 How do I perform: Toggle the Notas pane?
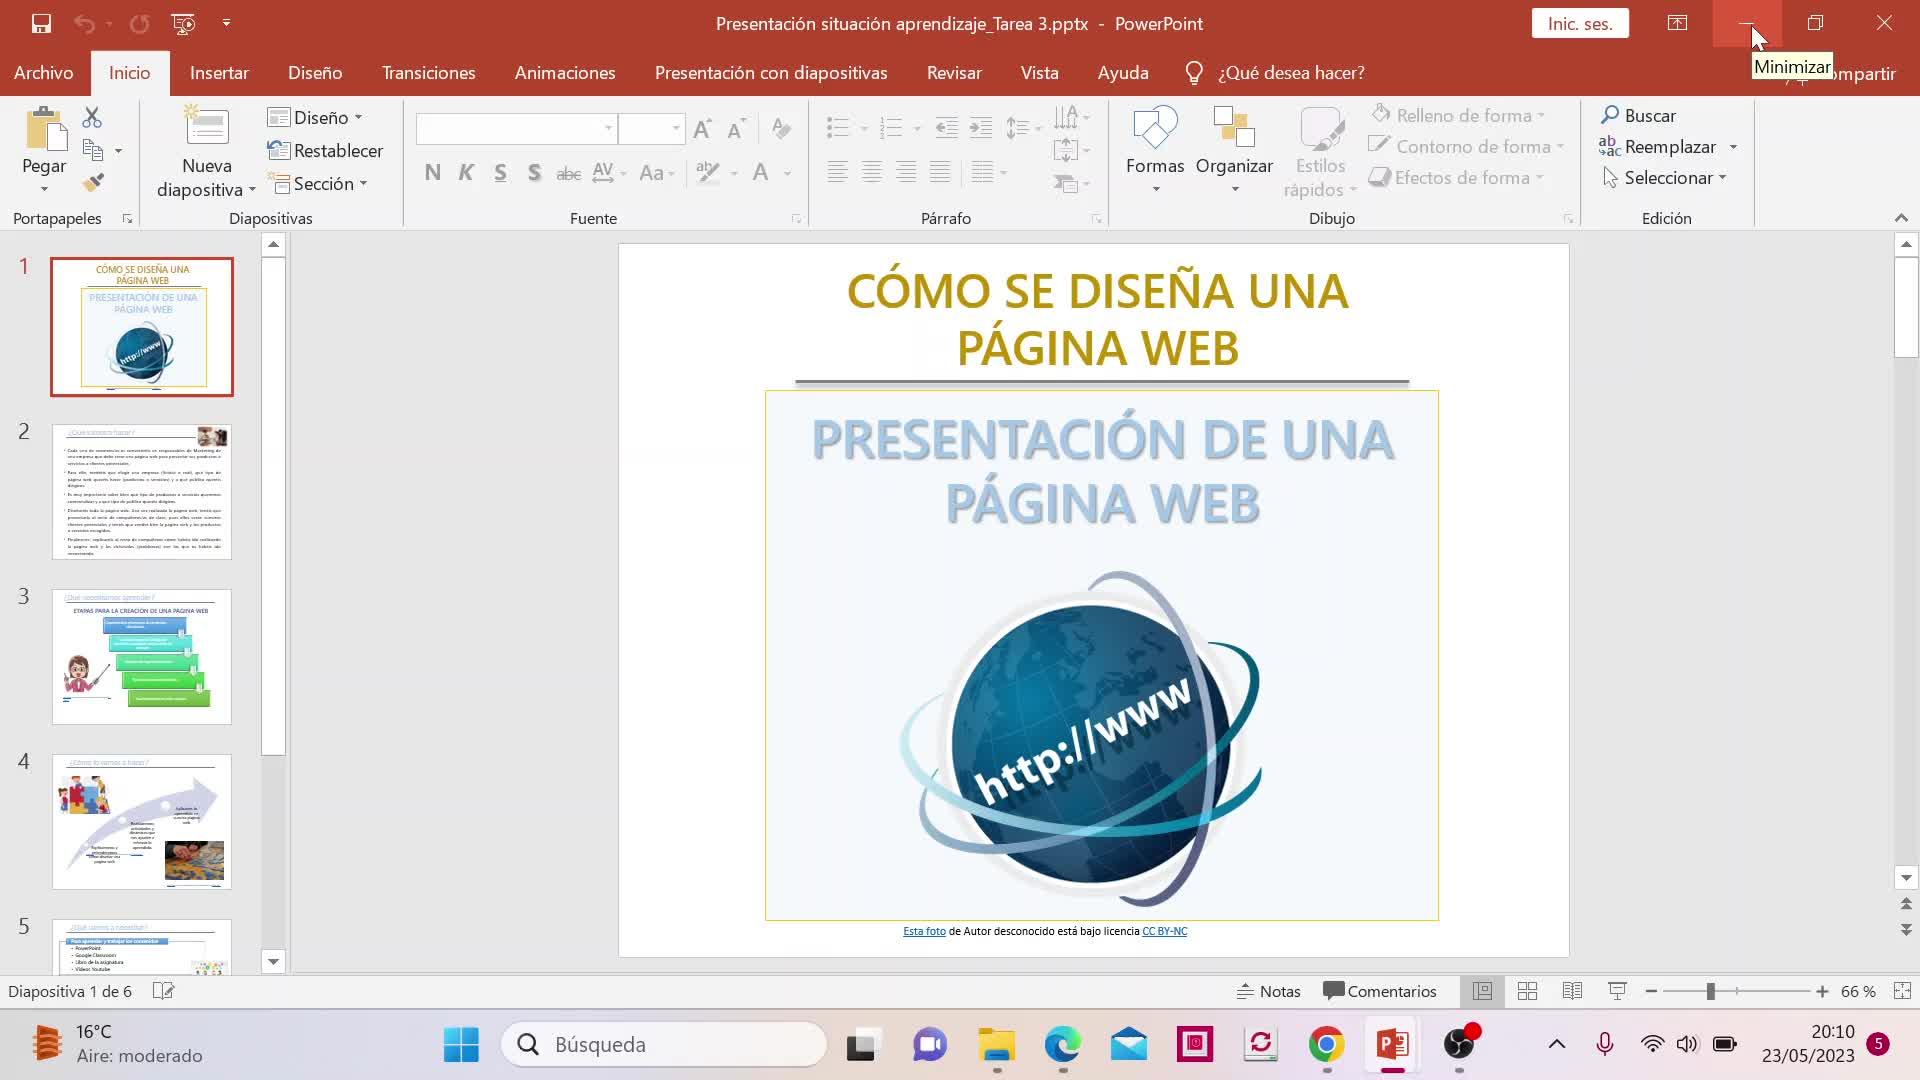coord(1268,991)
